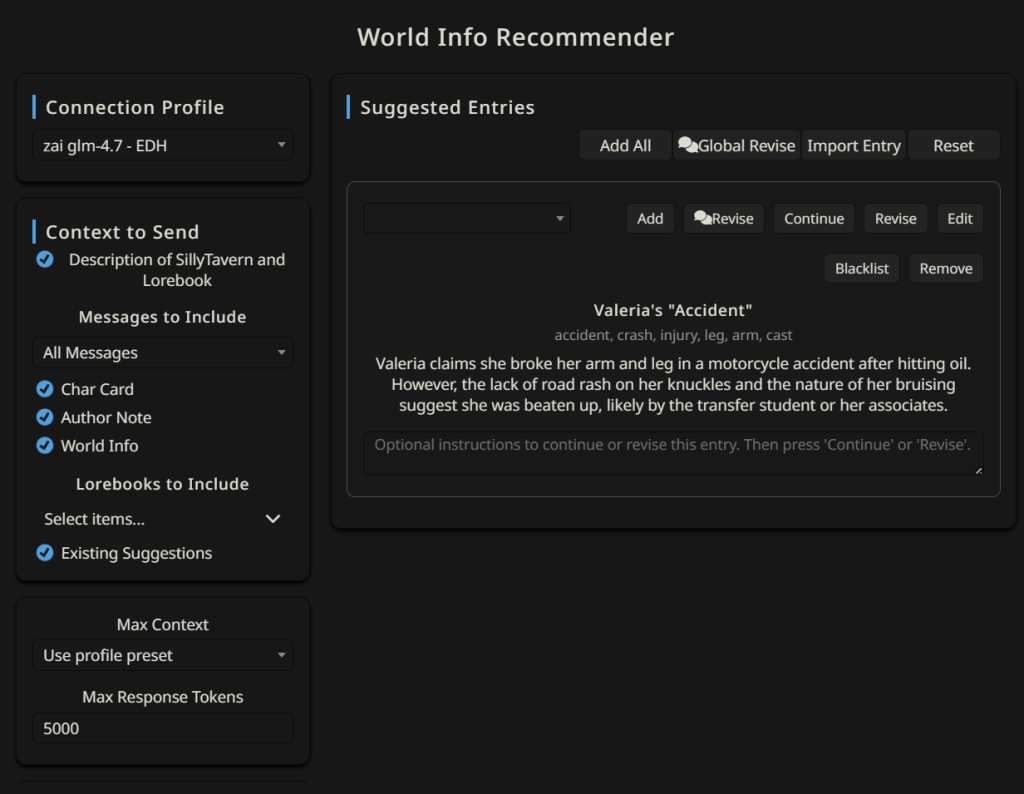Open the empty lorebook selector on entry
The width and height of the screenshot is (1024, 794).
(x=467, y=219)
